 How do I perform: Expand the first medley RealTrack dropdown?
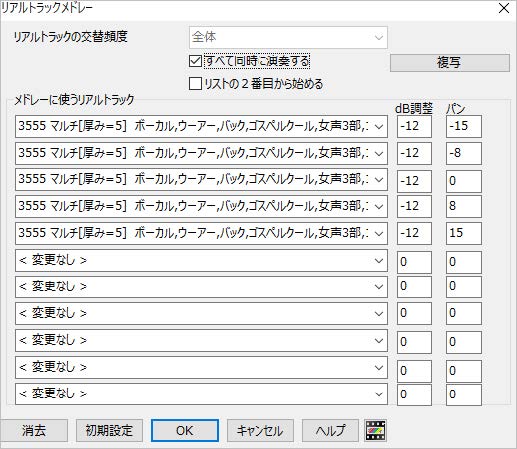[201, 126]
